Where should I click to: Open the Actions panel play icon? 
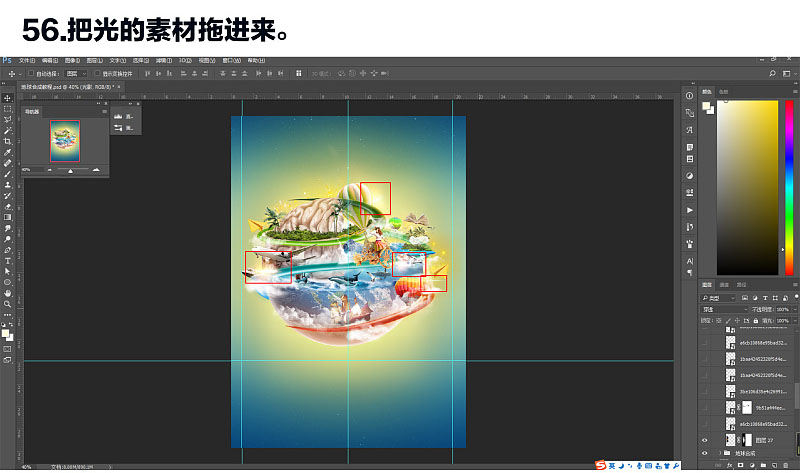point(690,210)
